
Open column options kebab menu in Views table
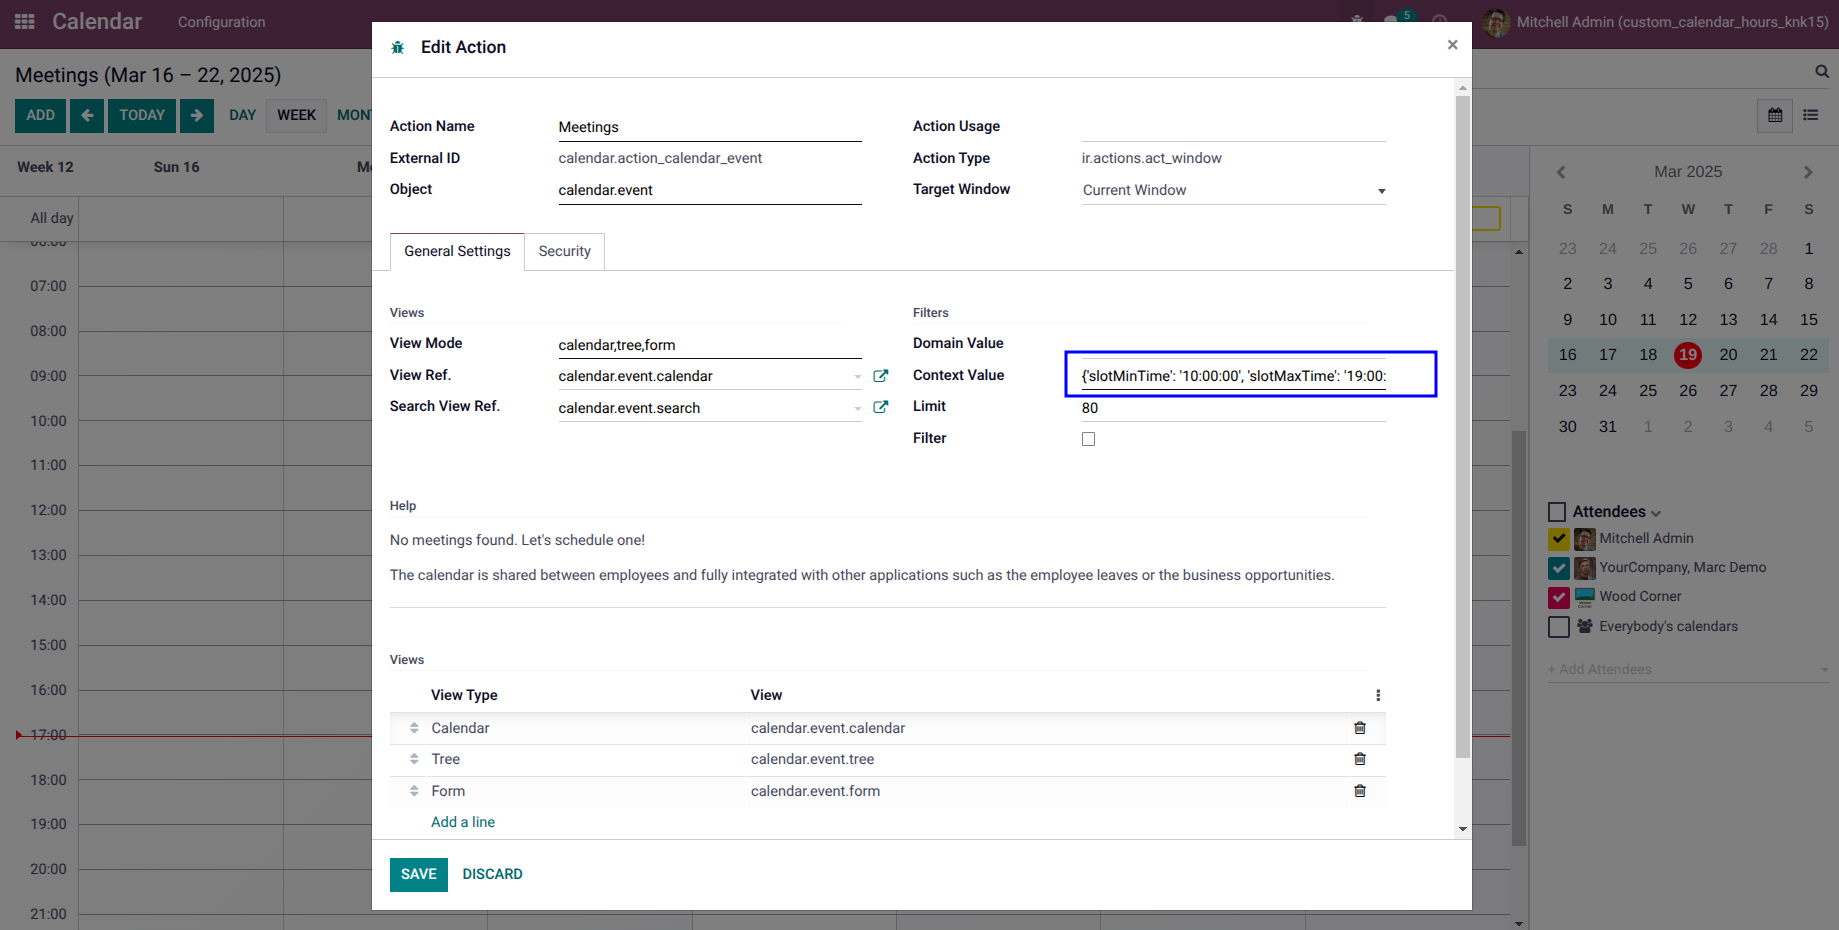1378,695
